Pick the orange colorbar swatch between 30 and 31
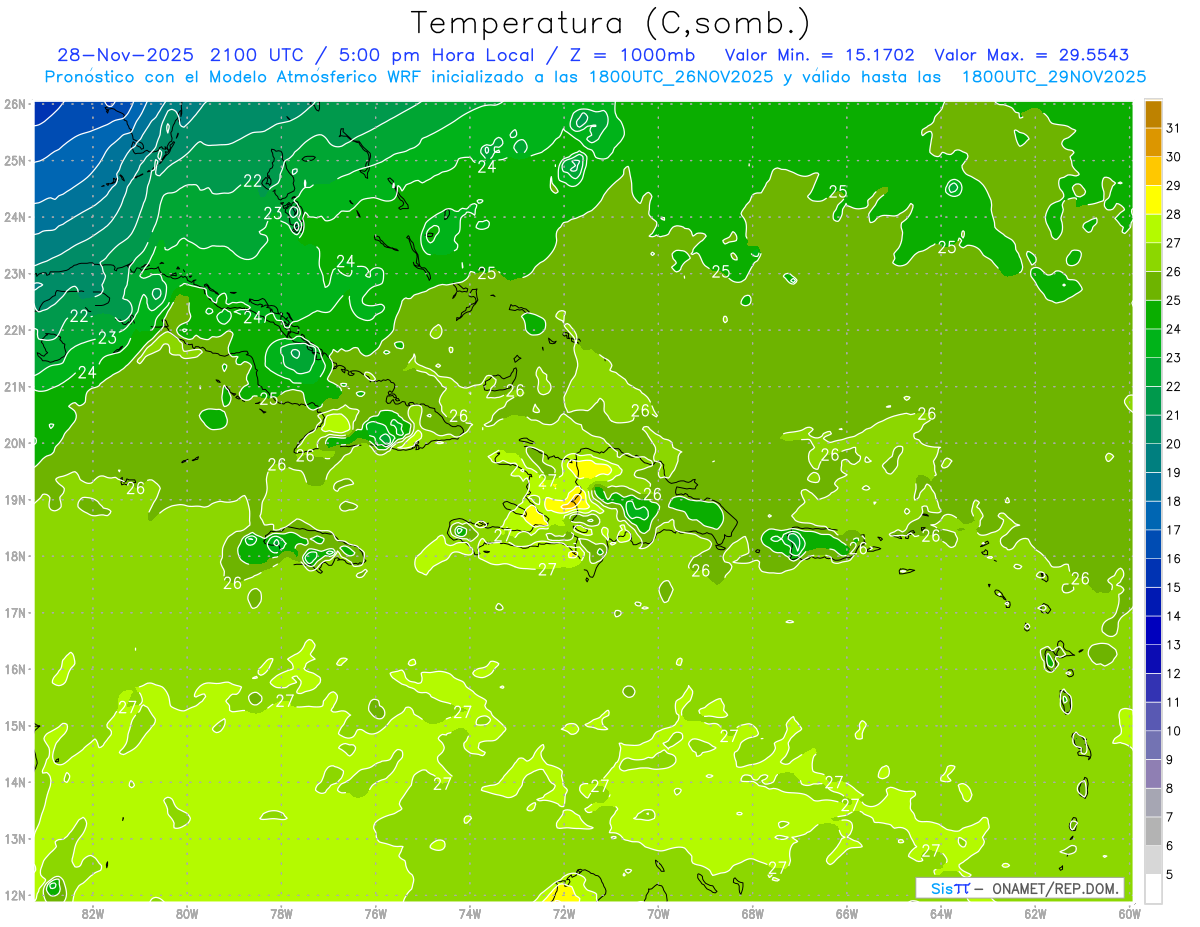The image size is (1200, 927). tap(1153, 142)
